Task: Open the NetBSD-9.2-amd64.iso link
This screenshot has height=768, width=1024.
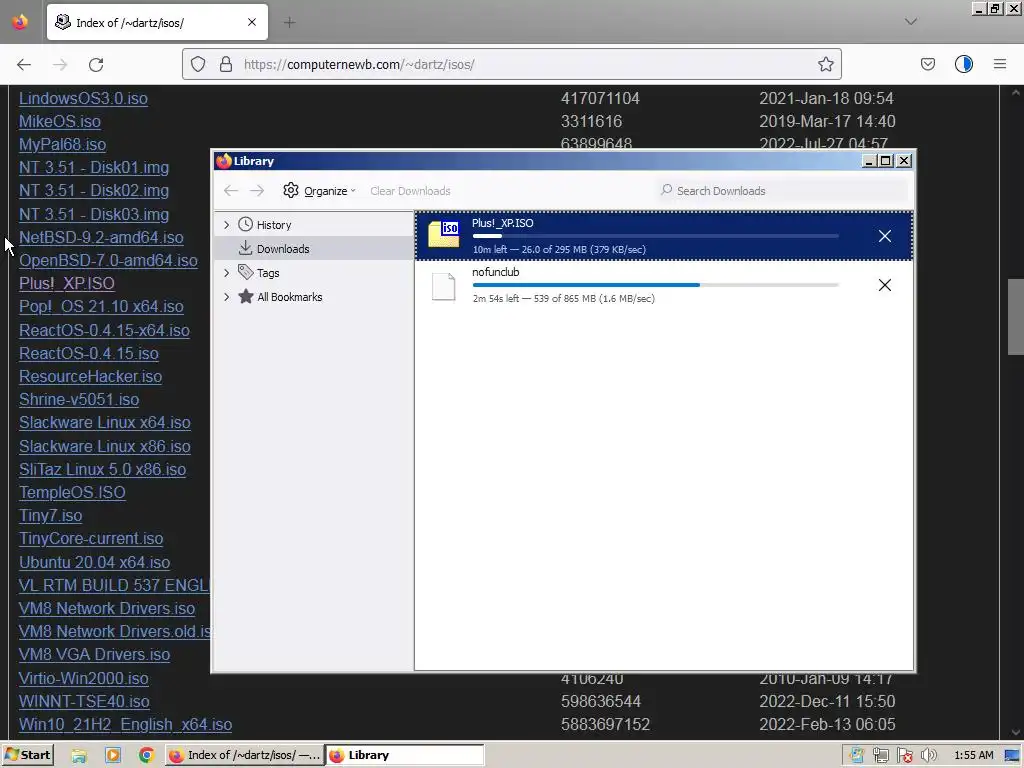Action: (x=101, y=238)
